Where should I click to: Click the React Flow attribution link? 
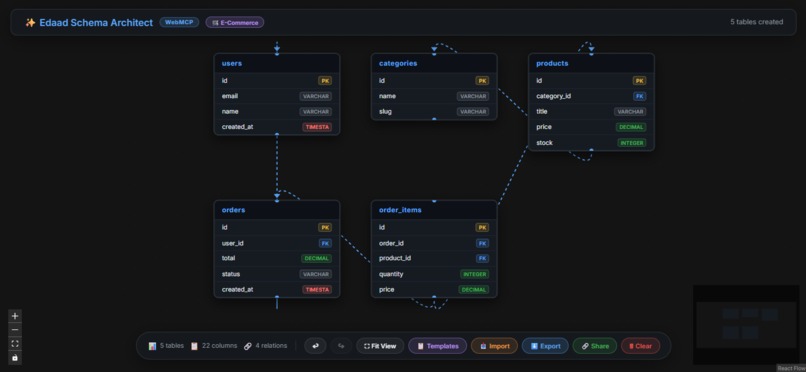click(x=791, y=368)
